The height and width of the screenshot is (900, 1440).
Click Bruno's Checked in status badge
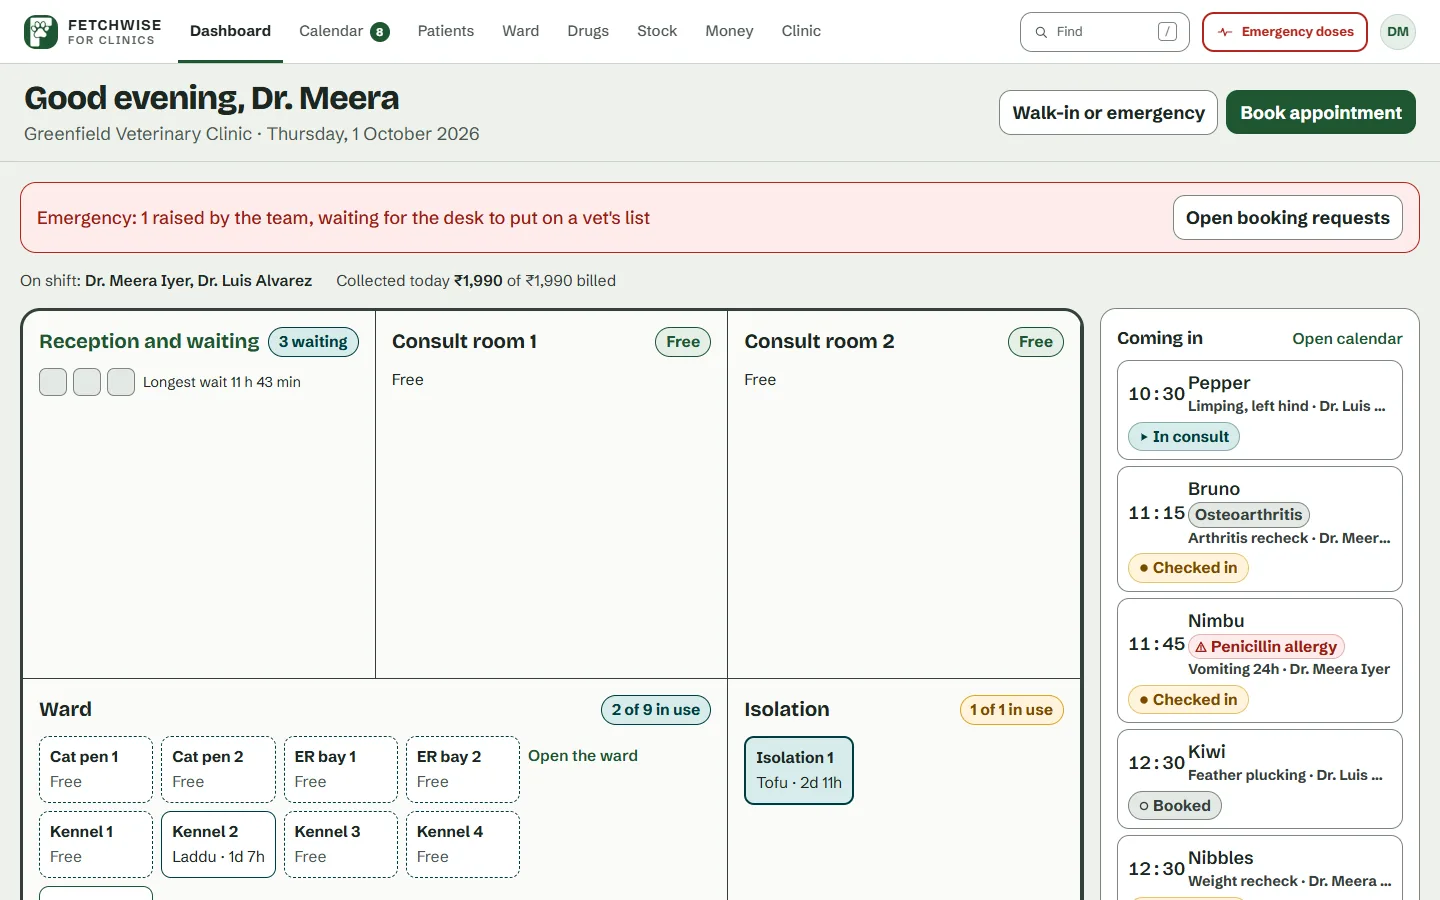coord(1188,568)
